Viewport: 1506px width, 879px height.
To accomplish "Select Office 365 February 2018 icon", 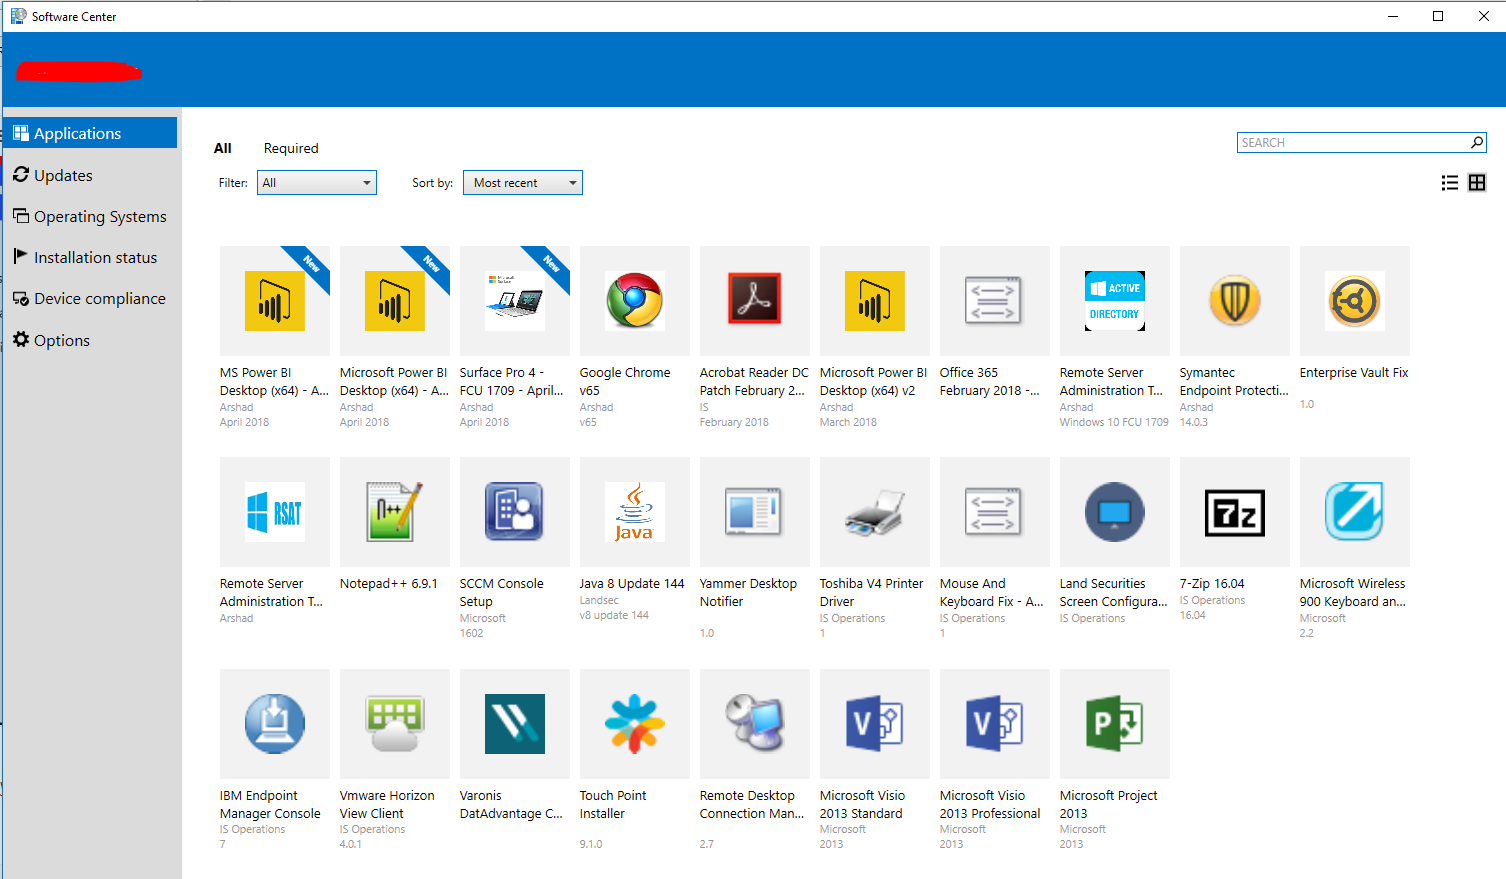I will [995, 301].
